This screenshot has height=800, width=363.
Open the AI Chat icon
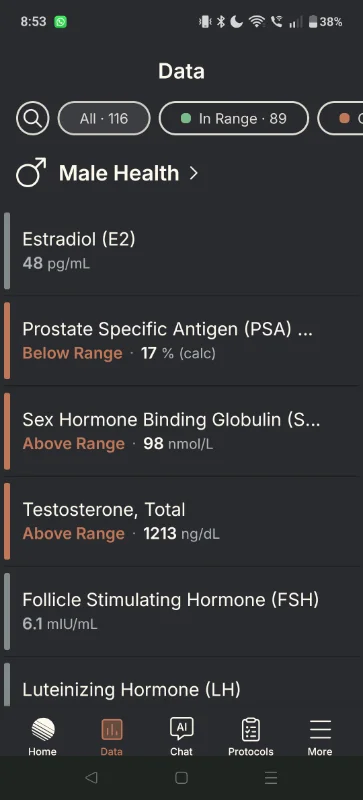(x=181, y=729)
